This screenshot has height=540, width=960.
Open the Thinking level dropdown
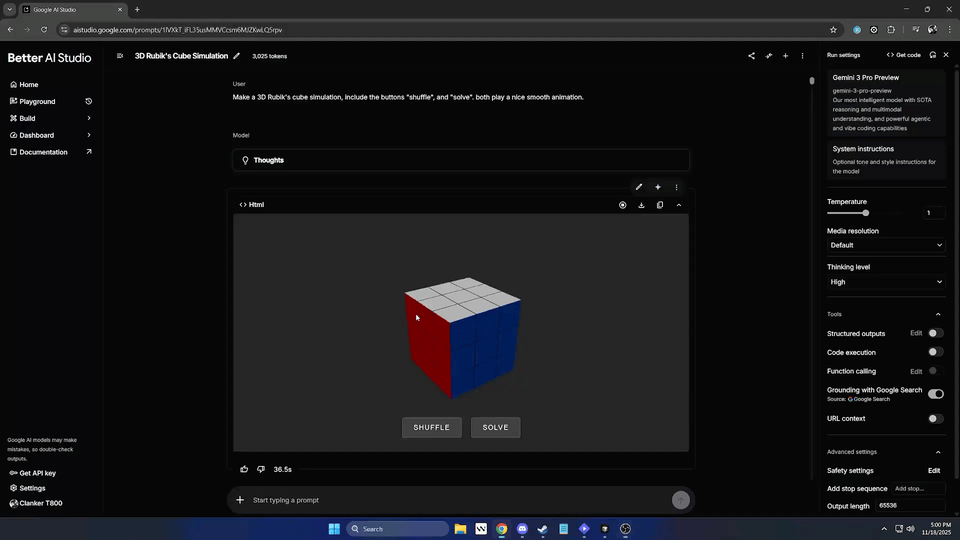885,282
